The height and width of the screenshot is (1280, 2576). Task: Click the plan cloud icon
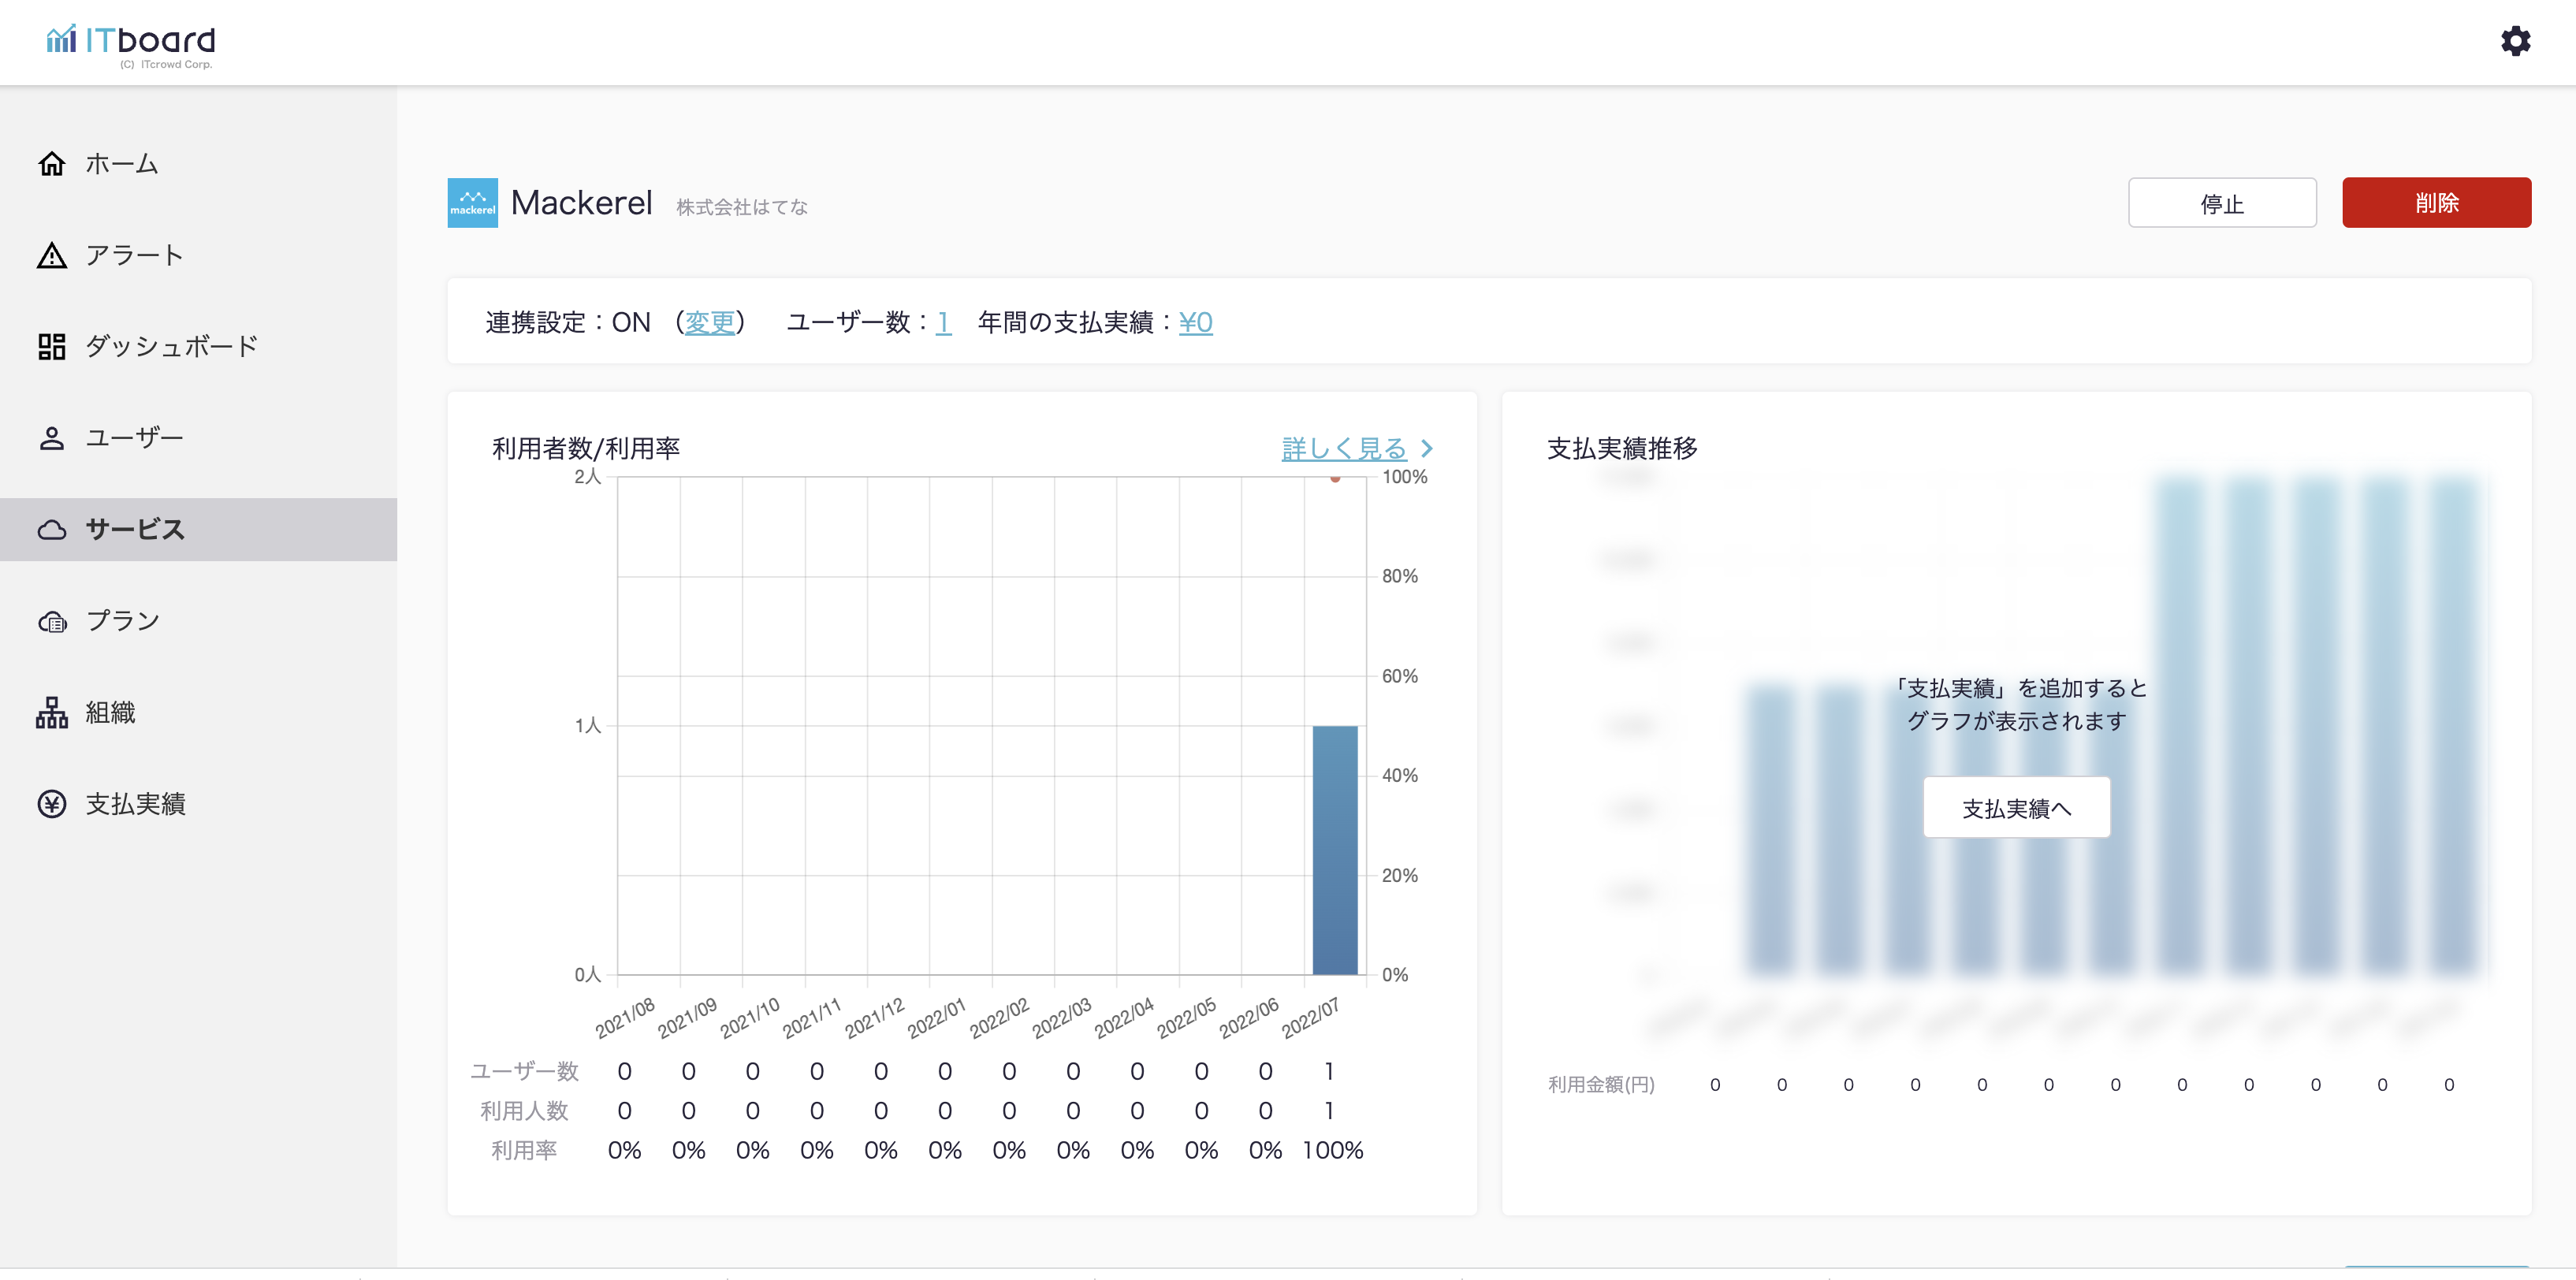tap(52, 621)
